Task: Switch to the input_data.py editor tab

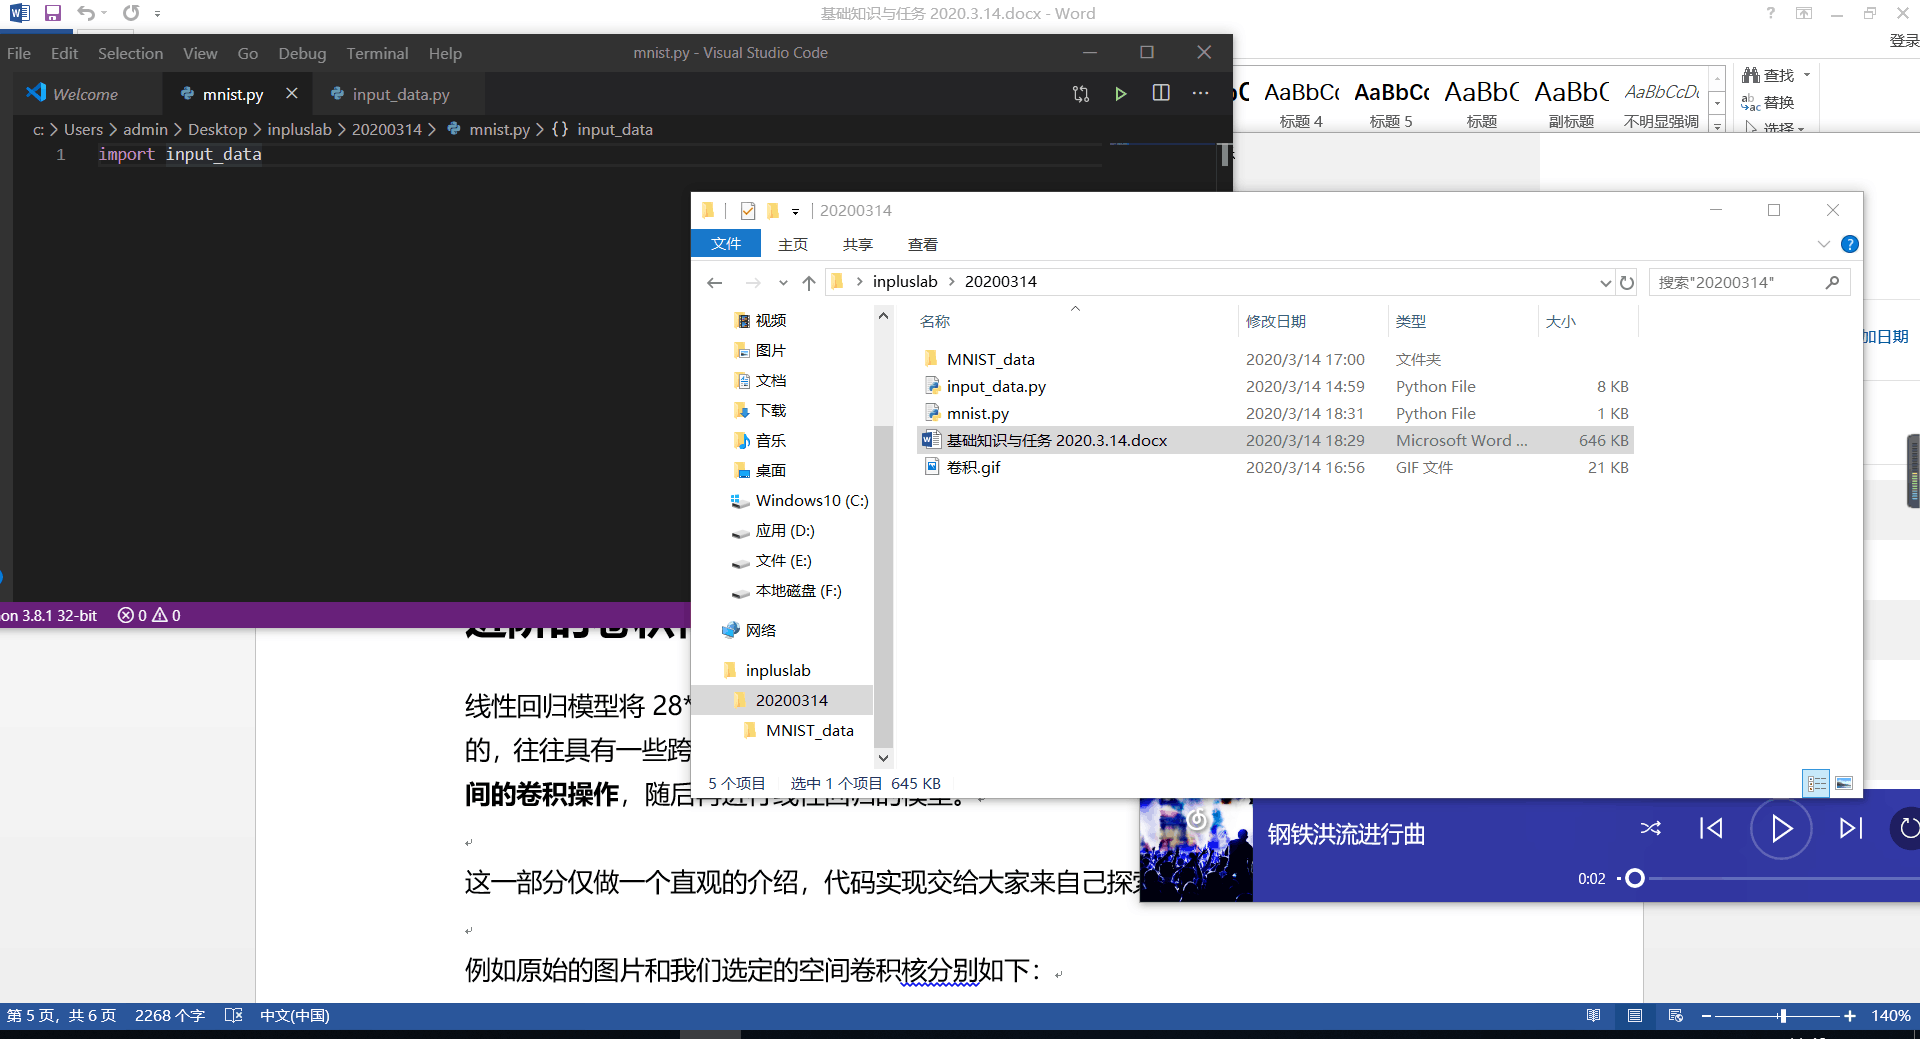Action: coord(400,94)
